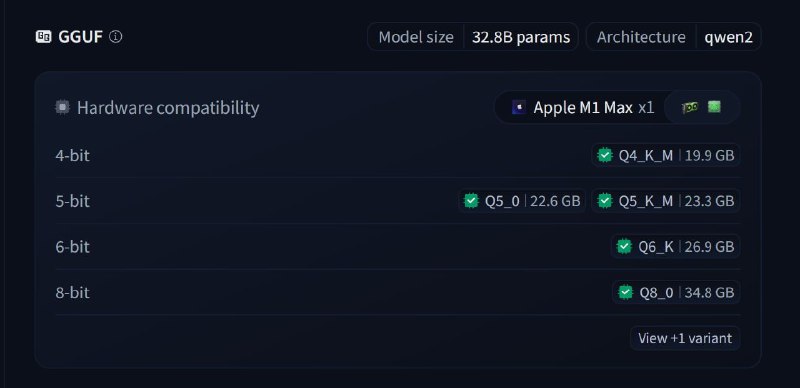The height and width of the screenshot is (388, 800).
Task: Click the compatibility check badge on Q6_K
Action: coord(624,247)
